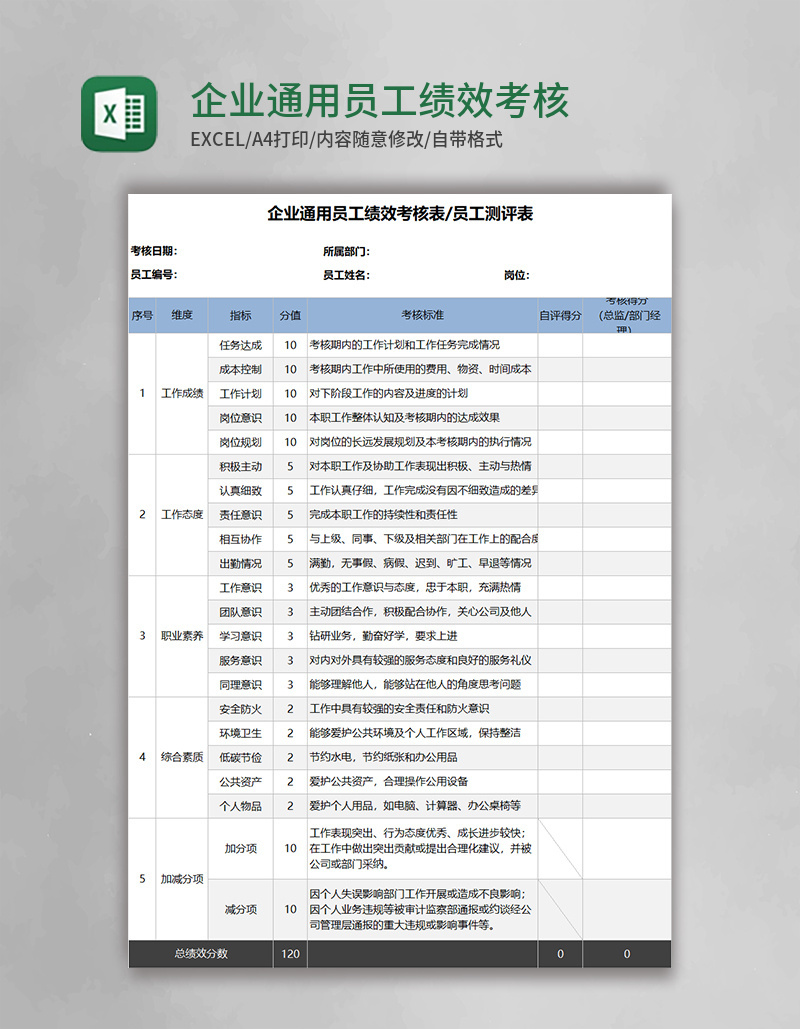
Task: Click the 分值 header cell
Action: pyautogui.click(x=288, y=313)
